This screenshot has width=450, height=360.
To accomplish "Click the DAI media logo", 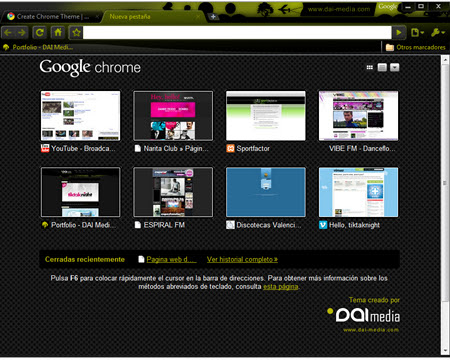I will [364, 315].
